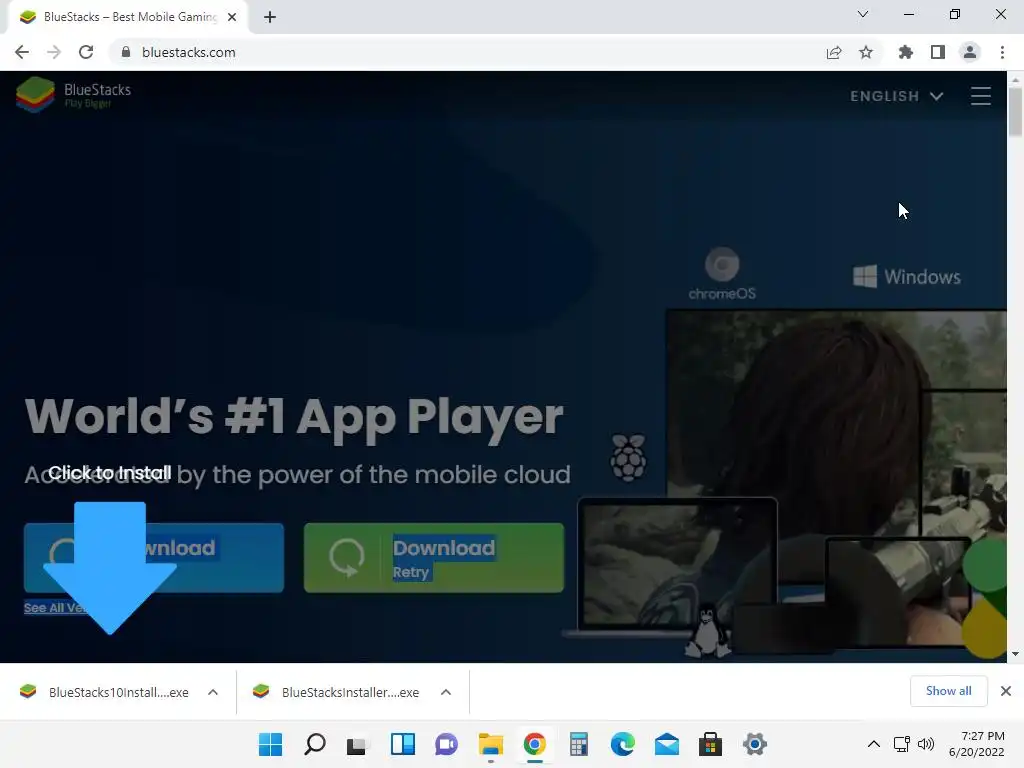Open the volume tray icon
This screenshot has width=1024, height=768.
(925, 744)
